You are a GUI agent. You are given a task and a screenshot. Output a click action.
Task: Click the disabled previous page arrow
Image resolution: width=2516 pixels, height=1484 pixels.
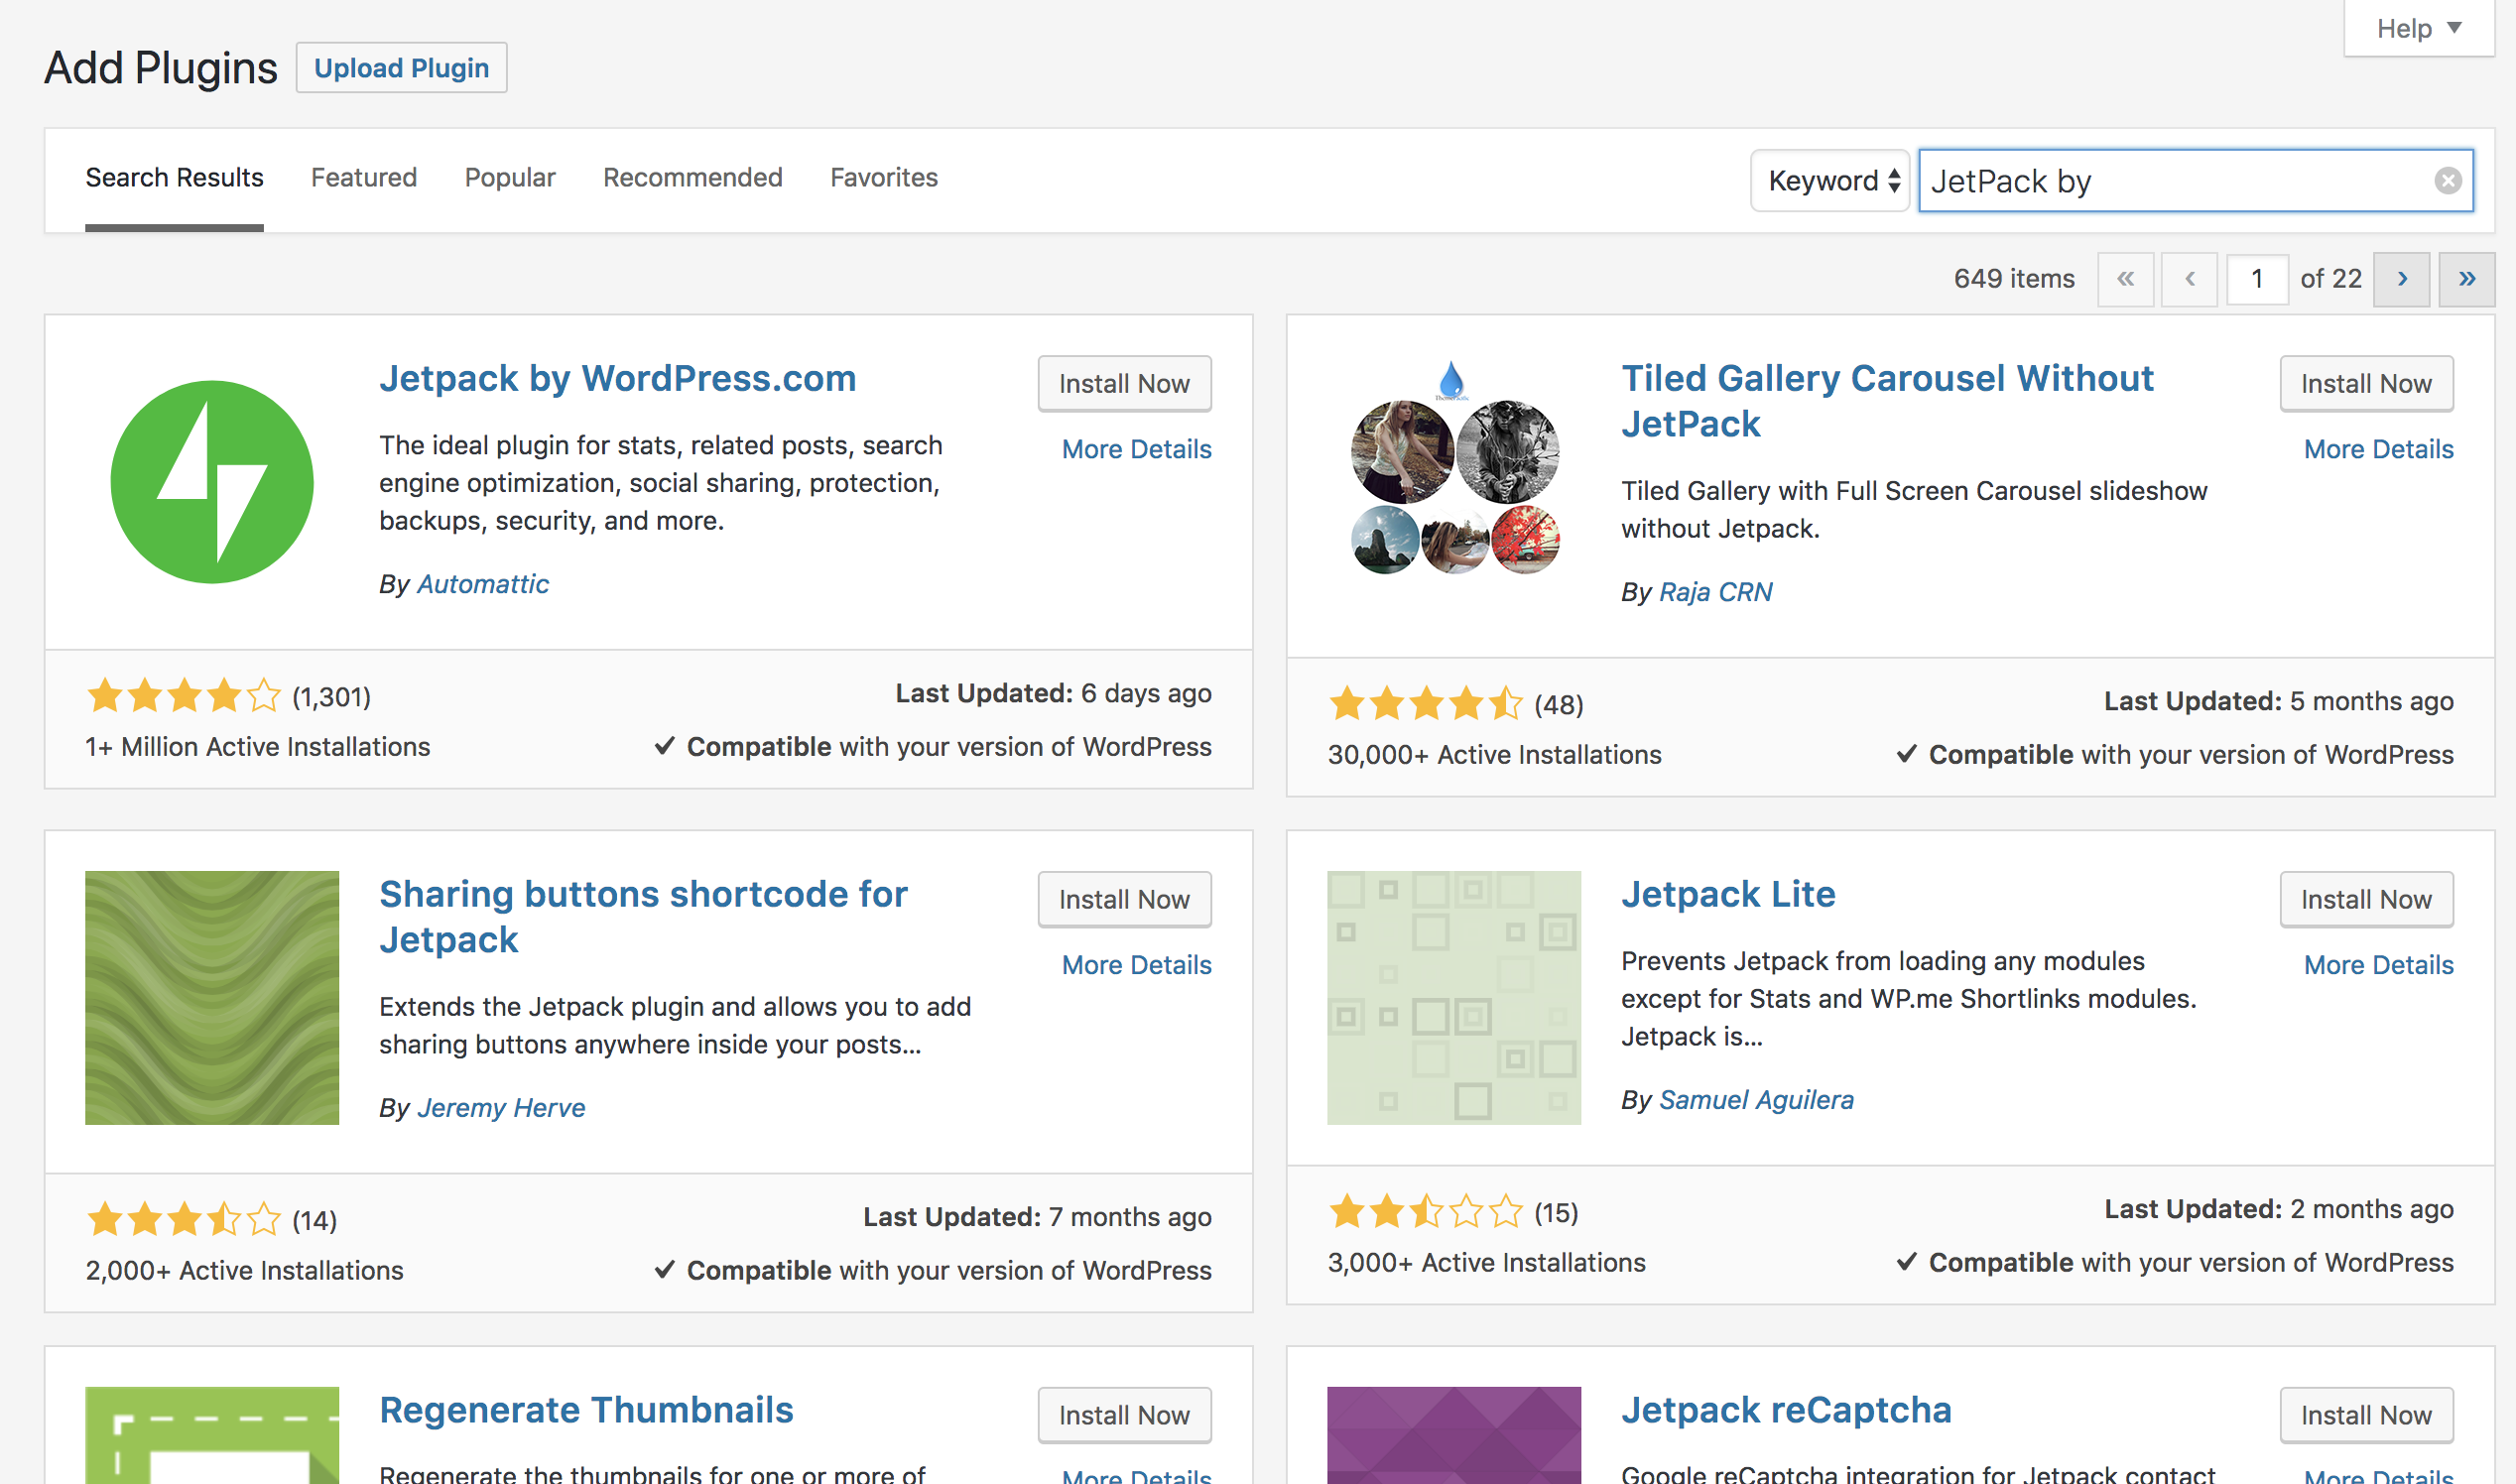coord(2189,279)
